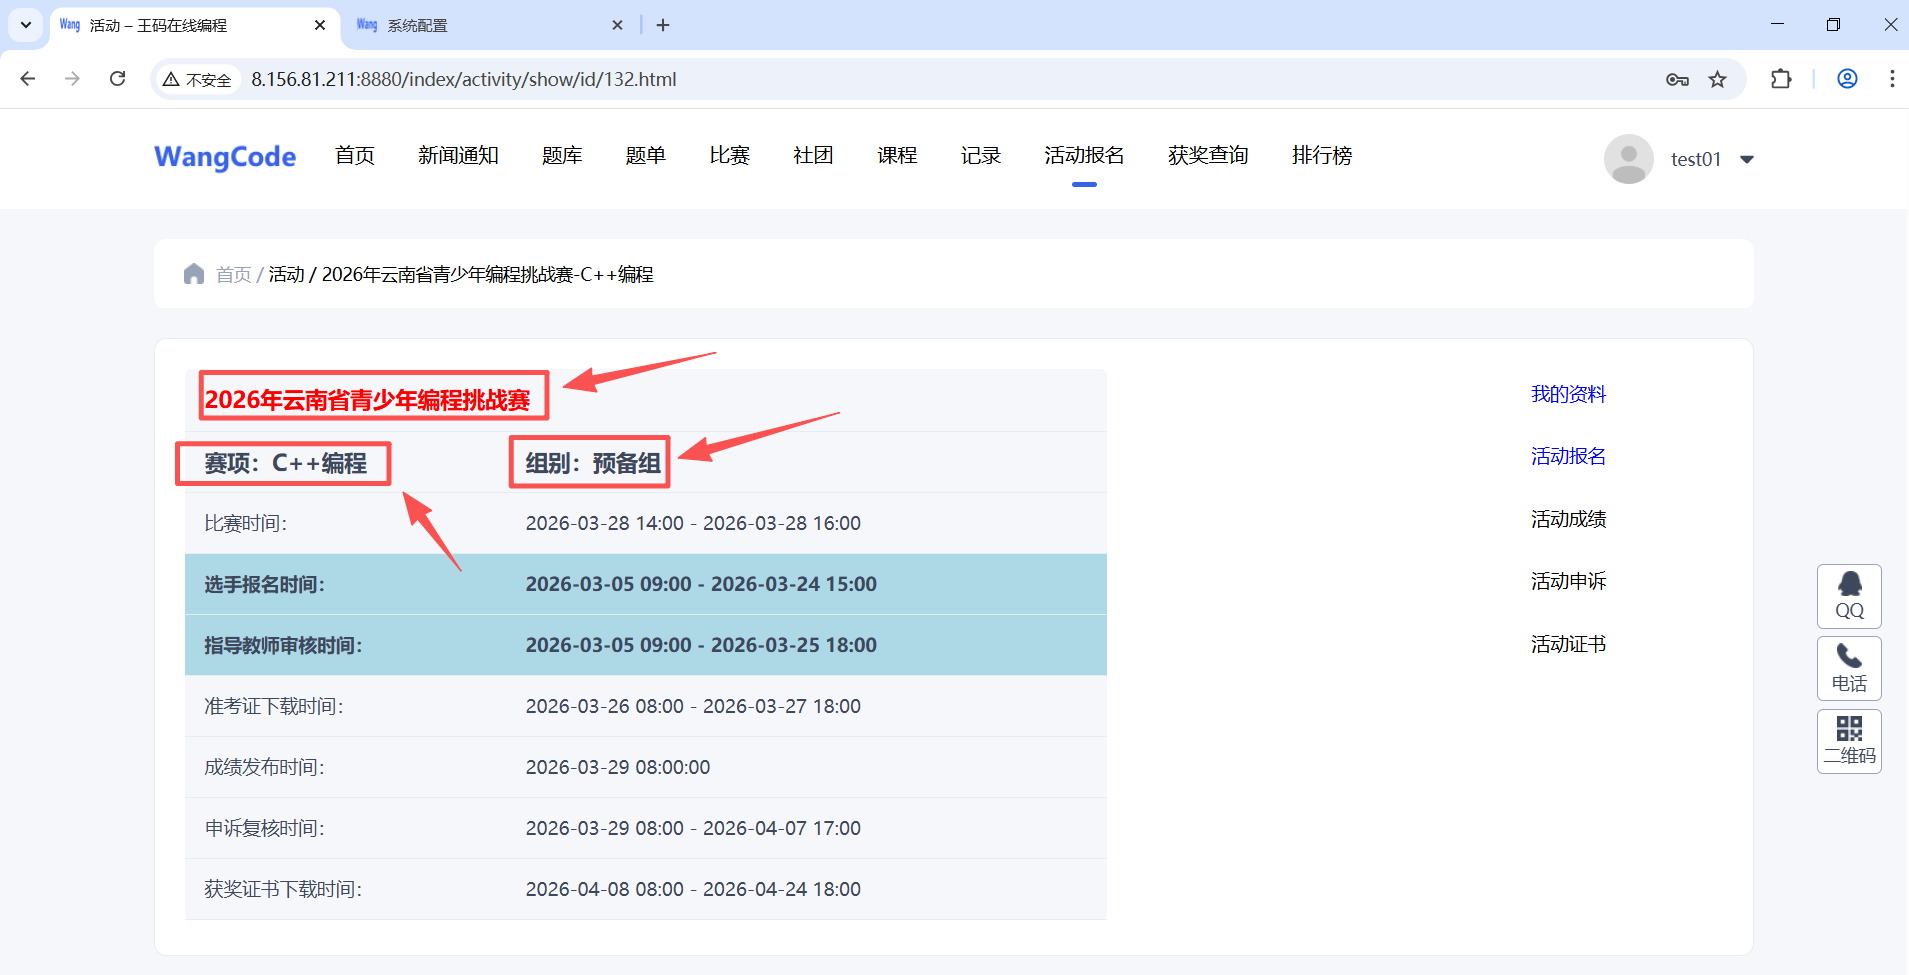Bookmark page with star icon
This screenshot has height=975, width=1909.
click(1717, 79)
